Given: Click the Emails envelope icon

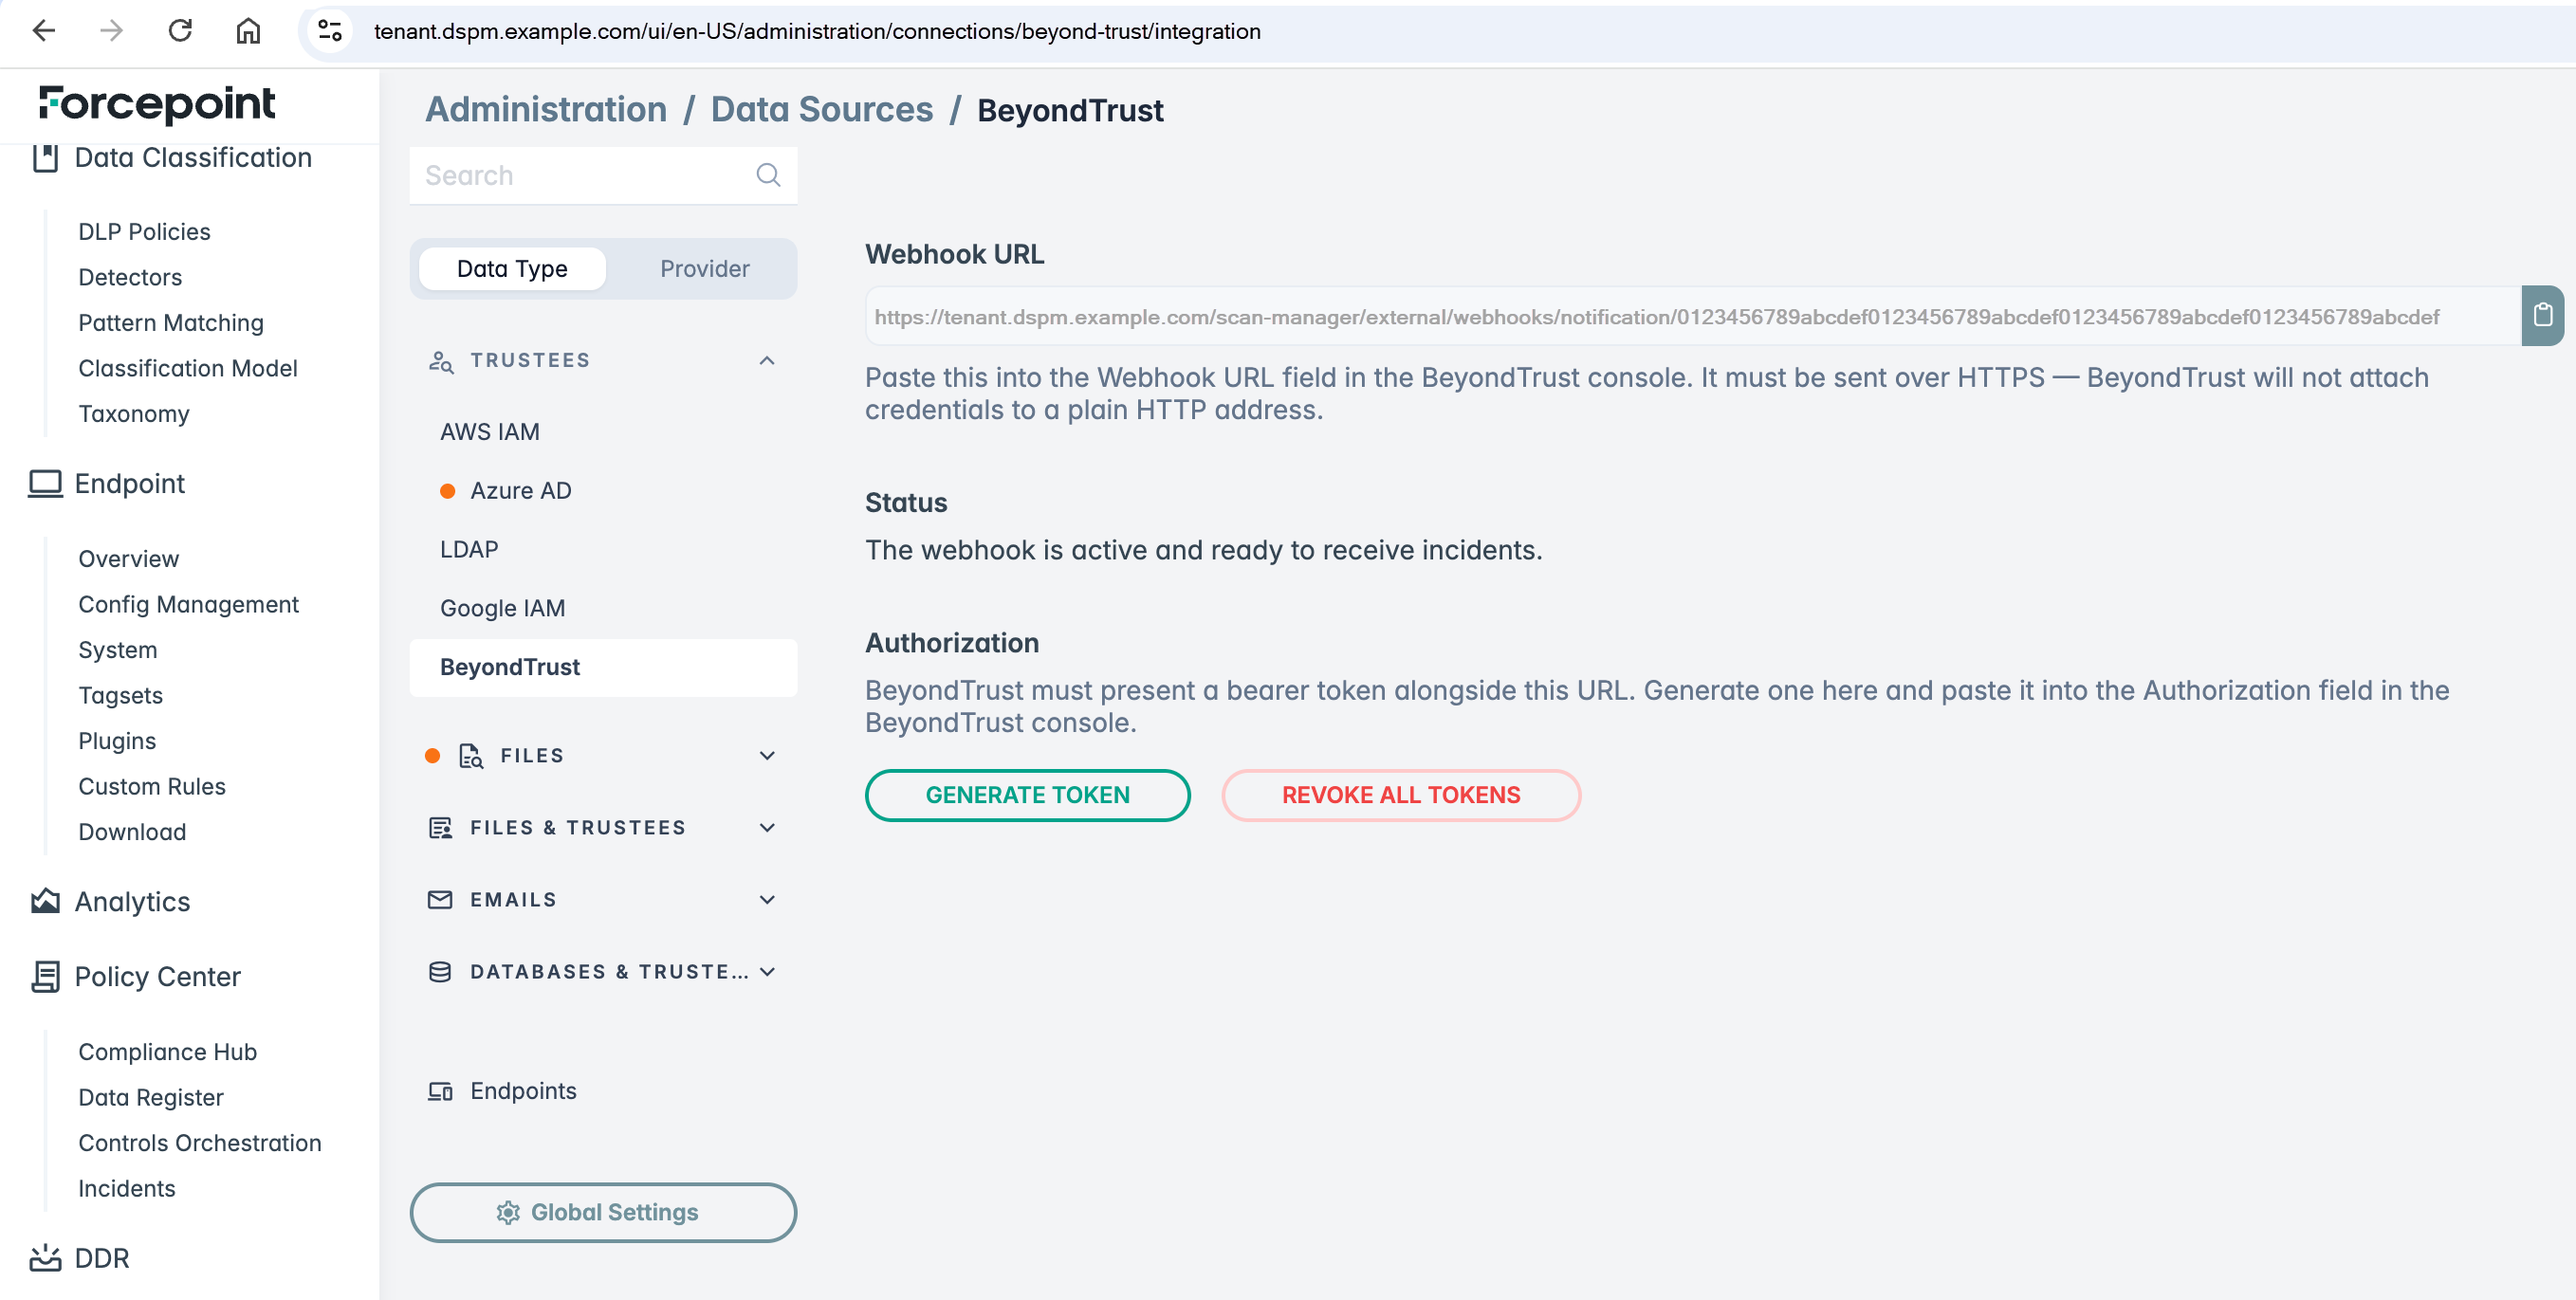Looking at the screenshot, I should tap(440, 900).
